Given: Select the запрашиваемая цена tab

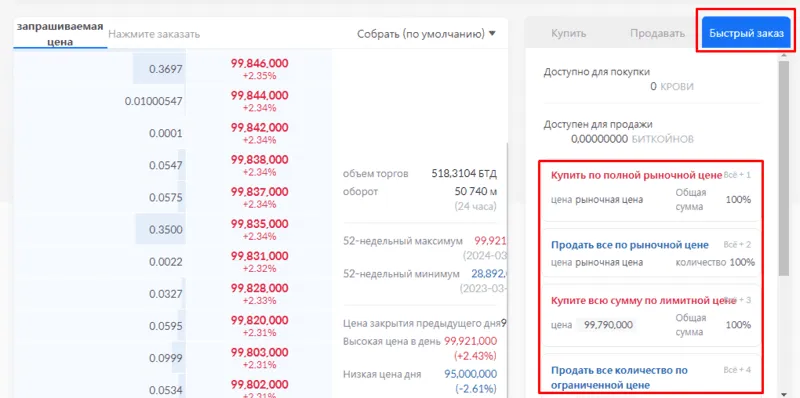Looking at the screenshot, I should click(60, 34).
